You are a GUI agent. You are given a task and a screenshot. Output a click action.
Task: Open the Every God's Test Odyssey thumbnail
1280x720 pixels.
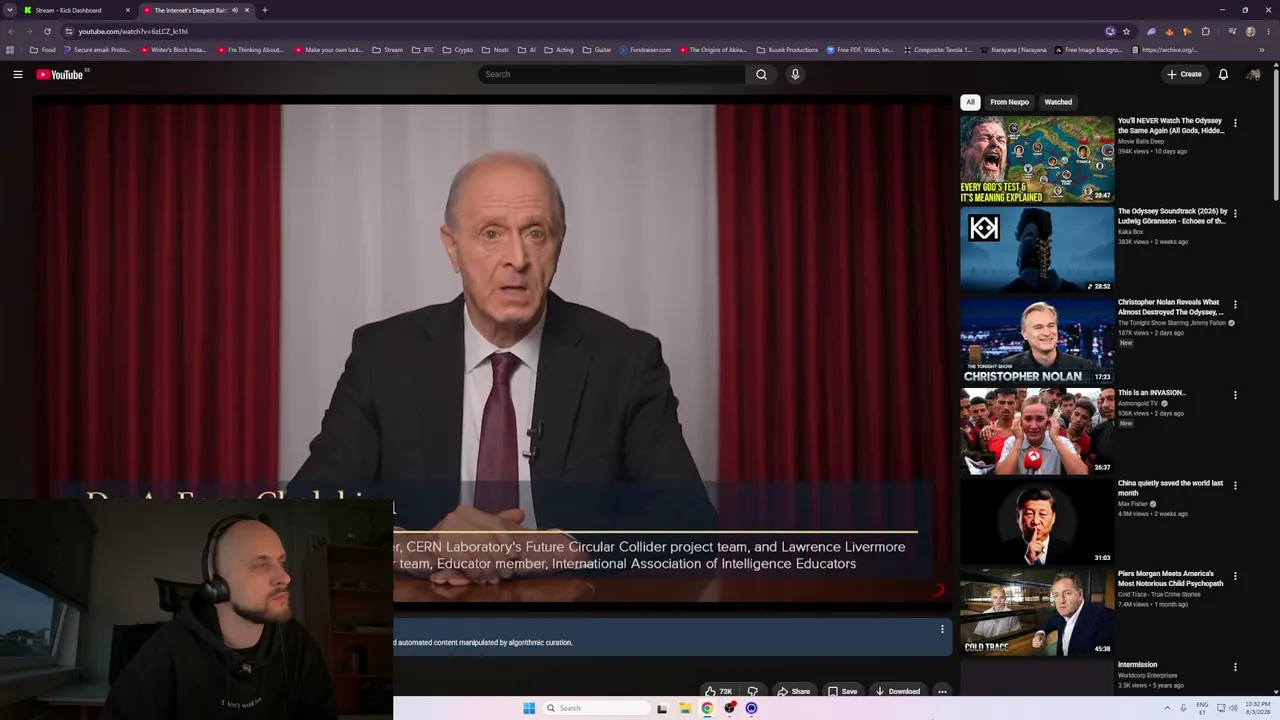coord(1037,160)
